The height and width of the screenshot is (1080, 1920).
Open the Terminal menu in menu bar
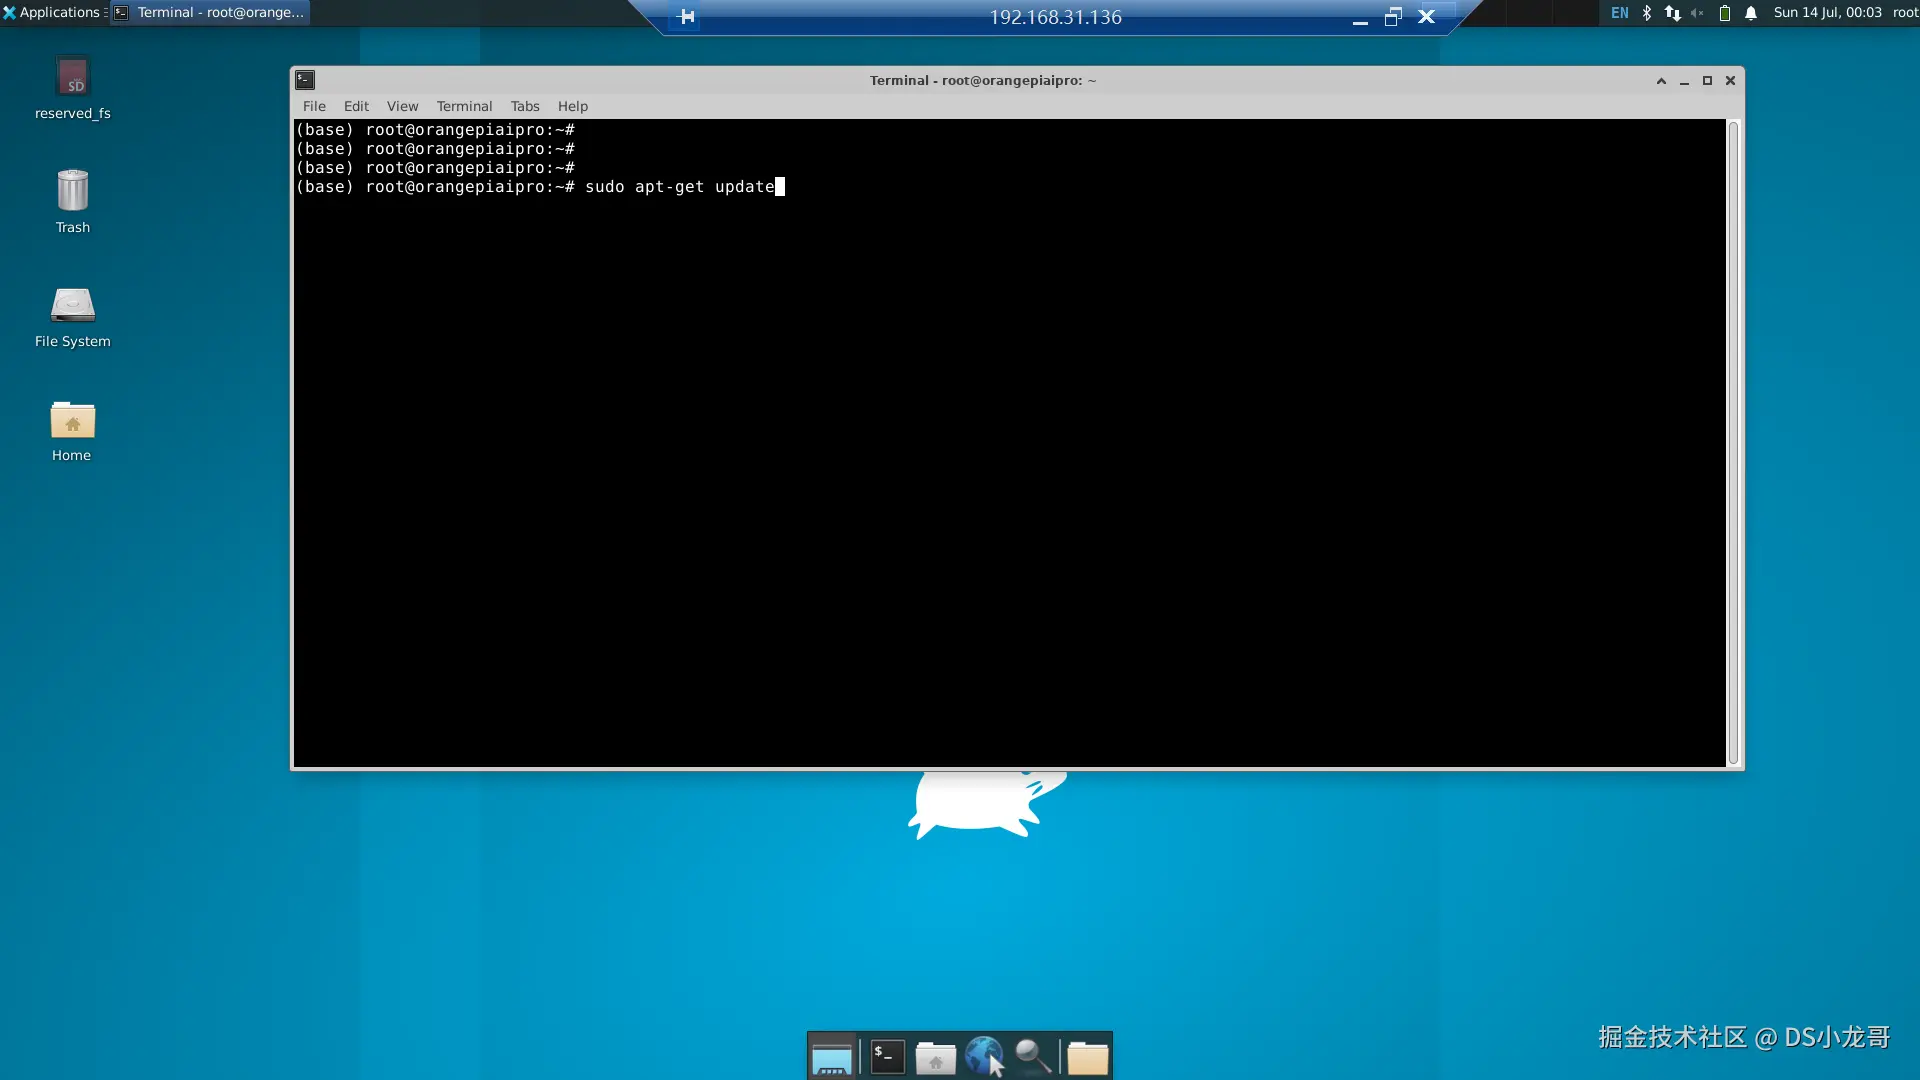[464, 106]
